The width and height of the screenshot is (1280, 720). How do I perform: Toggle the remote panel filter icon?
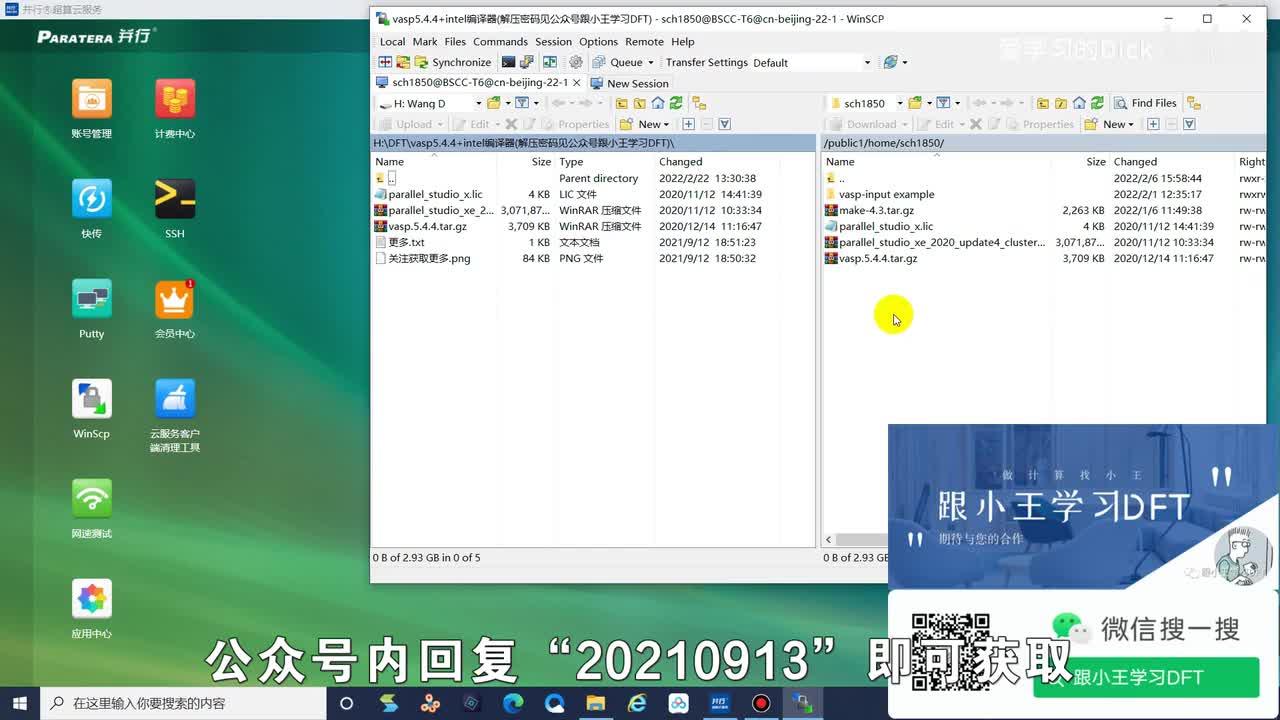coord(944,103)
